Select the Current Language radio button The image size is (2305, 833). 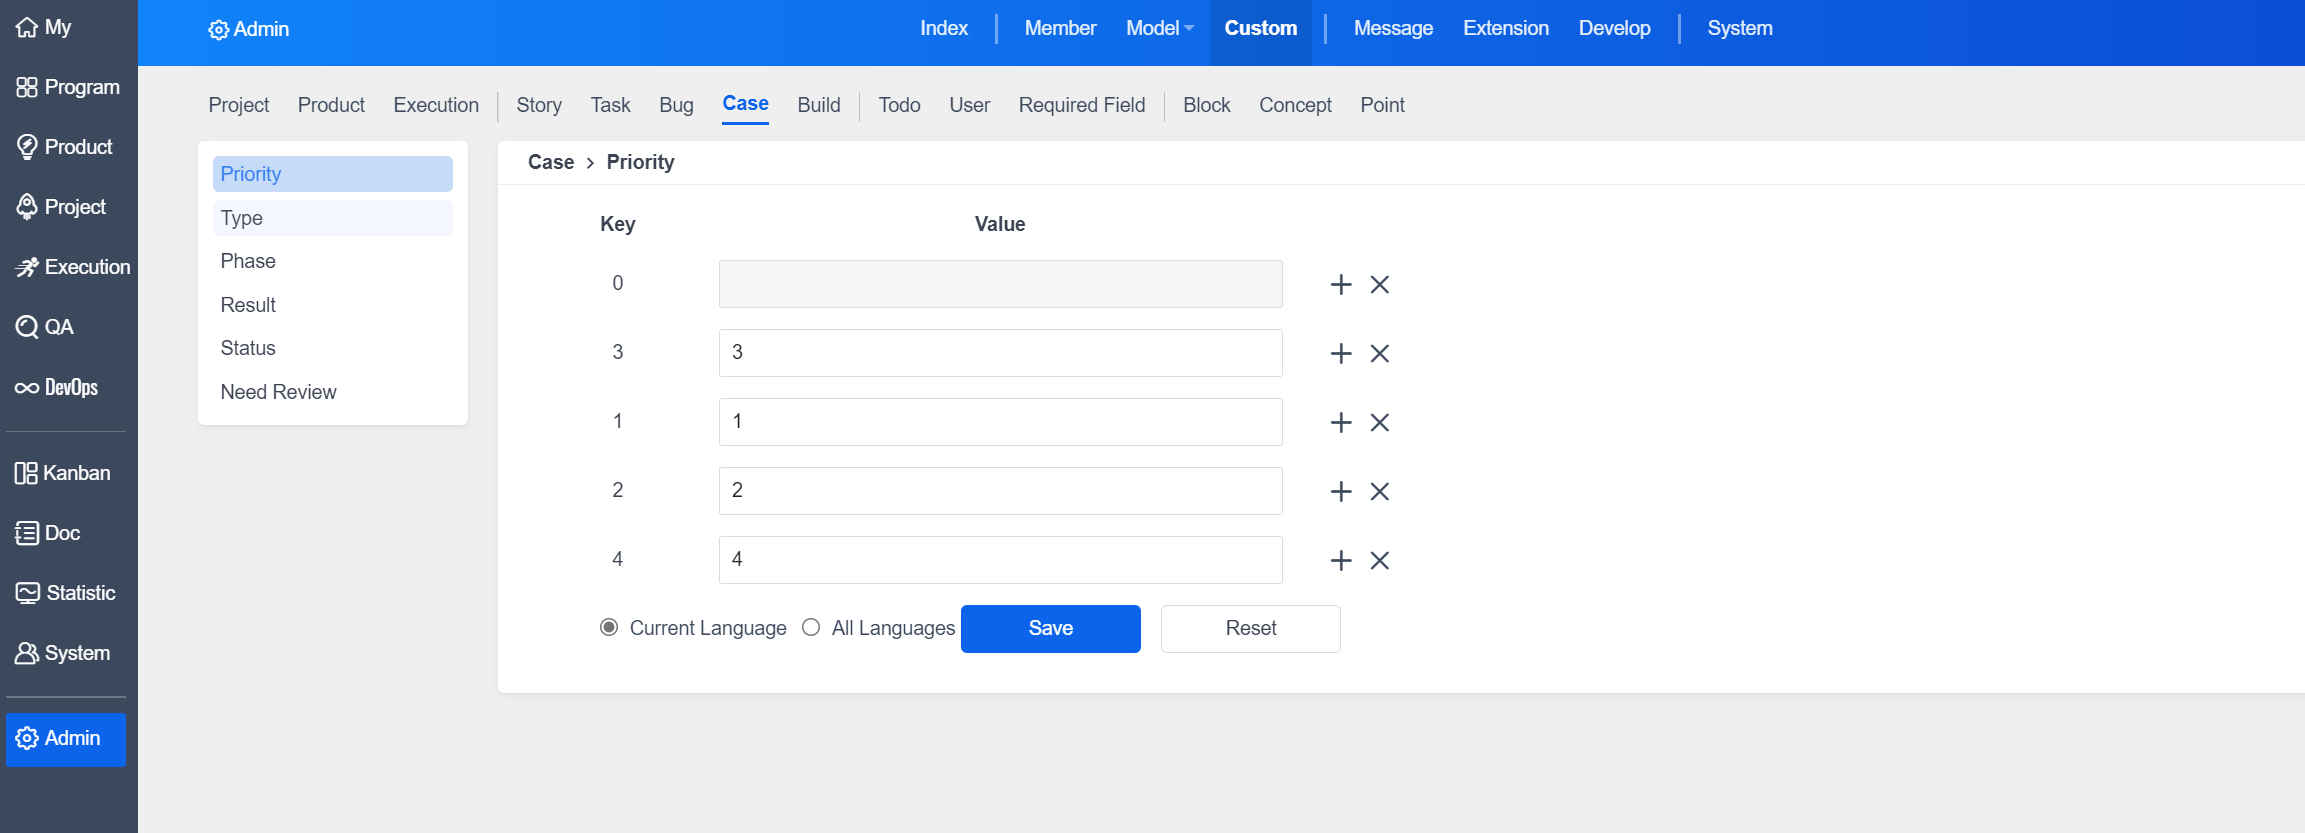pyautogui.click(x=608, y=628)
